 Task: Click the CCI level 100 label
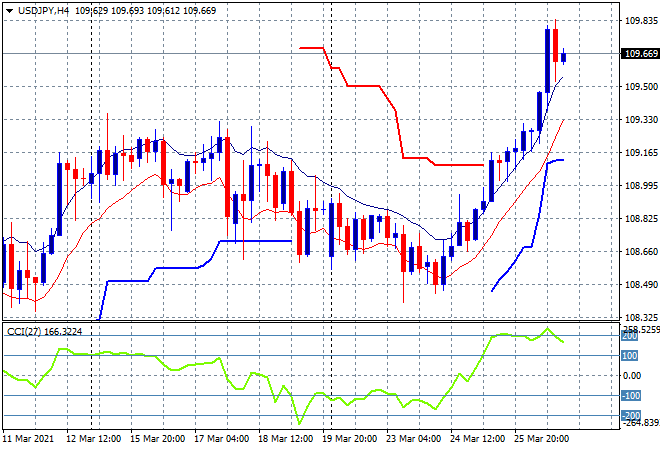click(x=630, y=356)
